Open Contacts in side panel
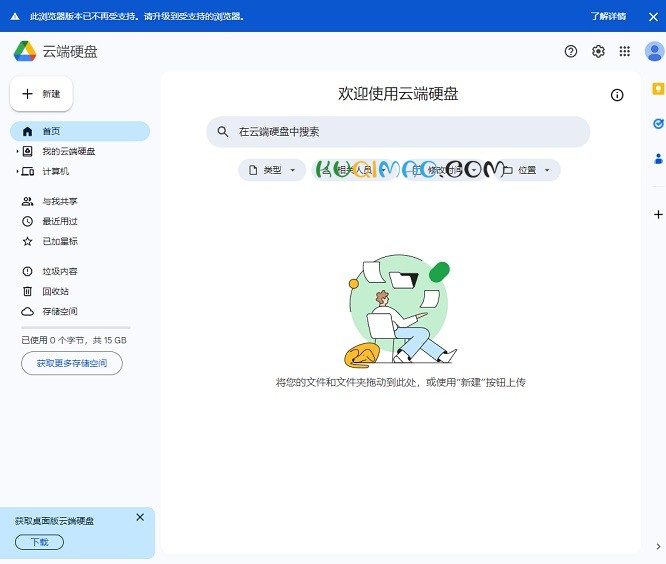The height and width of the screenshot is (564, 666). [x=658, y=159]
